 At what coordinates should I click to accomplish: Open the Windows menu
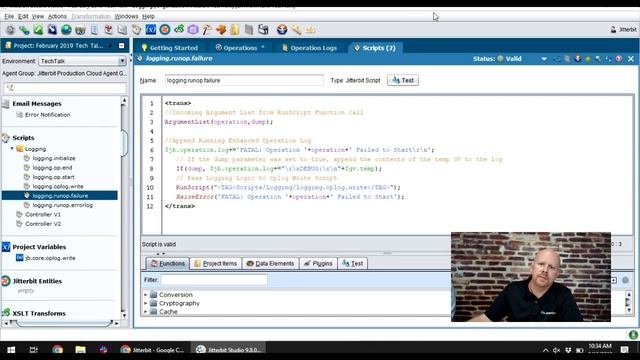click(126, 16)
